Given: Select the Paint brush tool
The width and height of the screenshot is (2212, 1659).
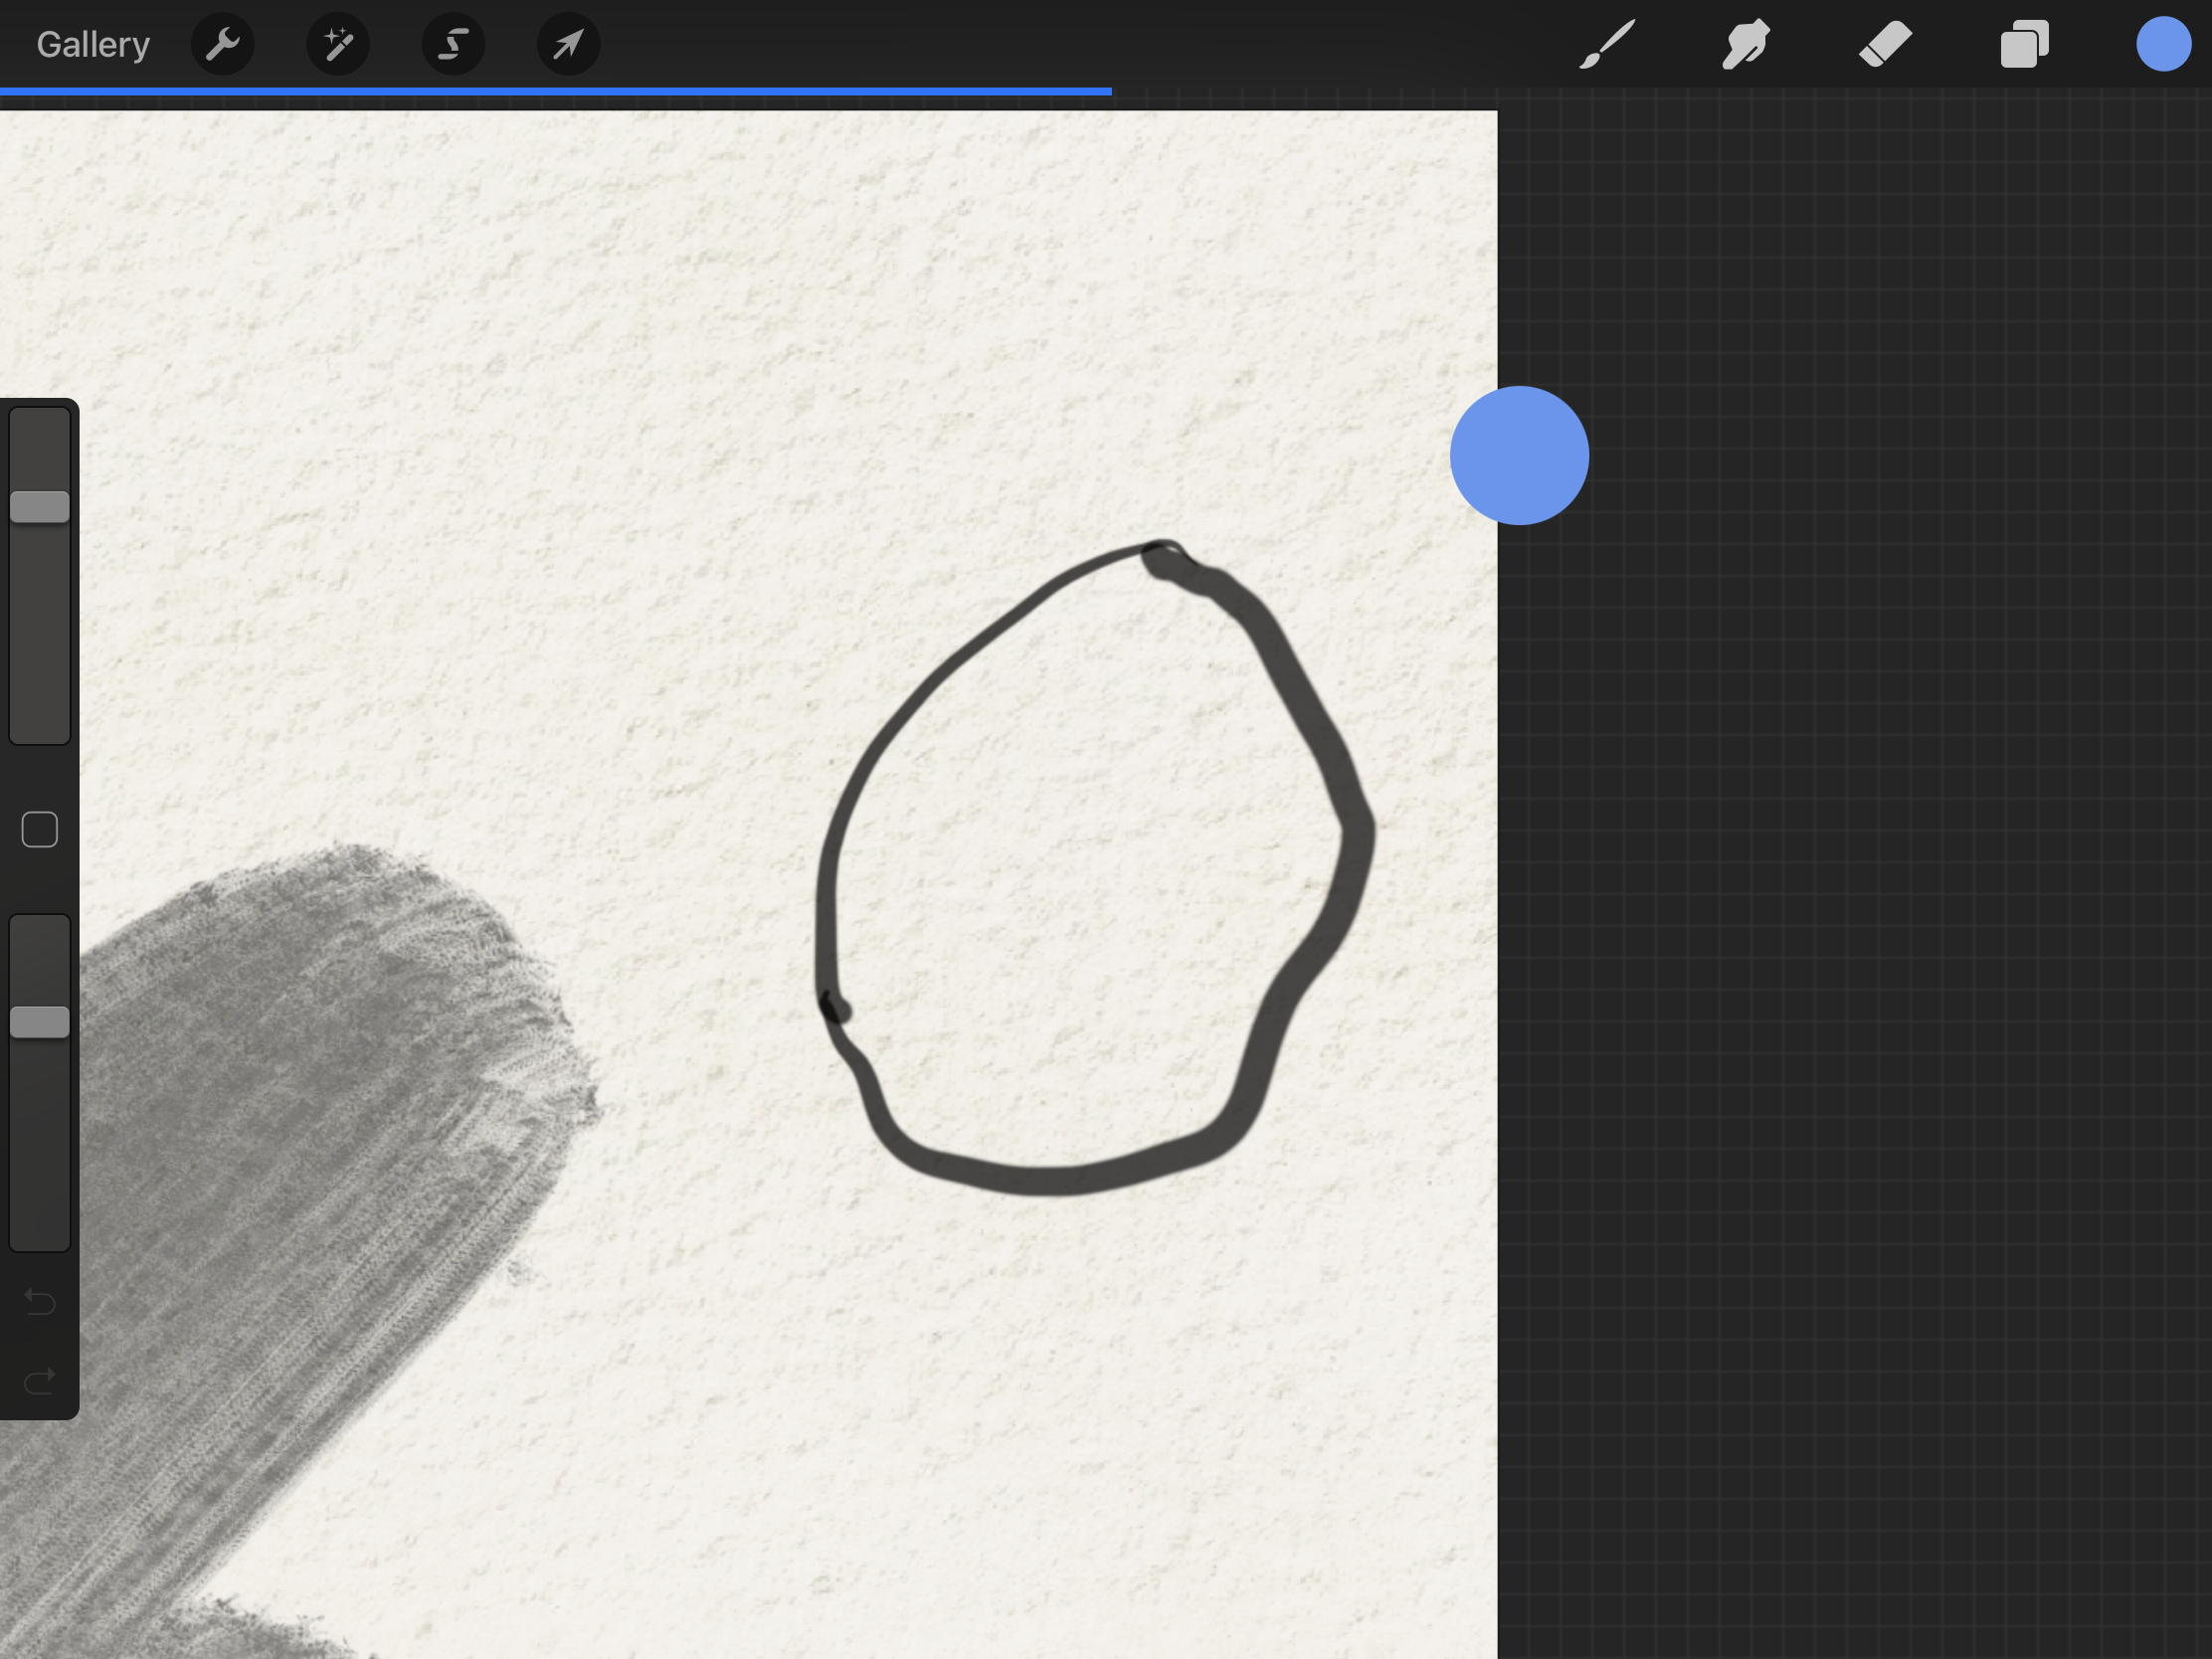Looking at the screenshot, I should [x=1607, y=44].
